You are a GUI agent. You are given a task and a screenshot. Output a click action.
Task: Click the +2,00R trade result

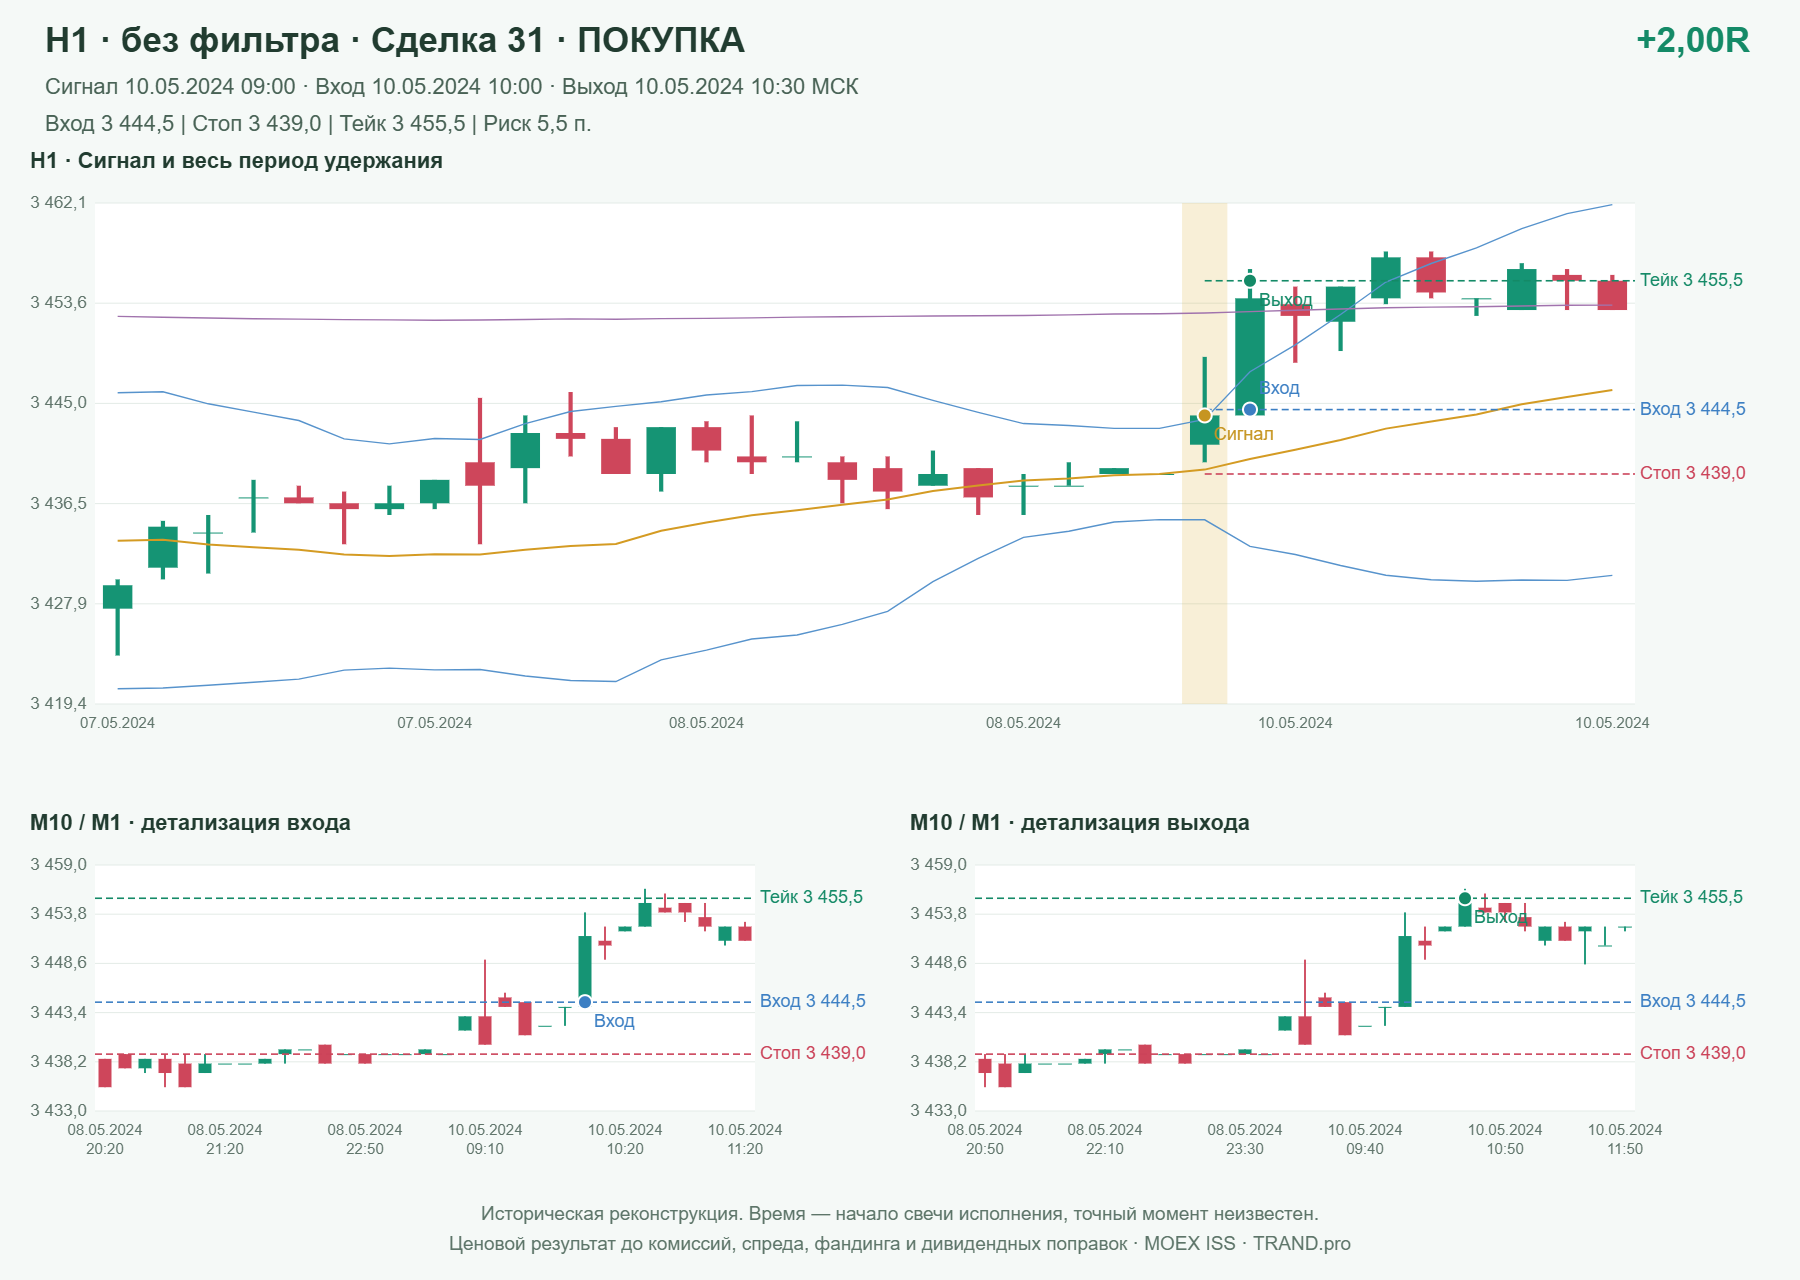point(1692,40)
